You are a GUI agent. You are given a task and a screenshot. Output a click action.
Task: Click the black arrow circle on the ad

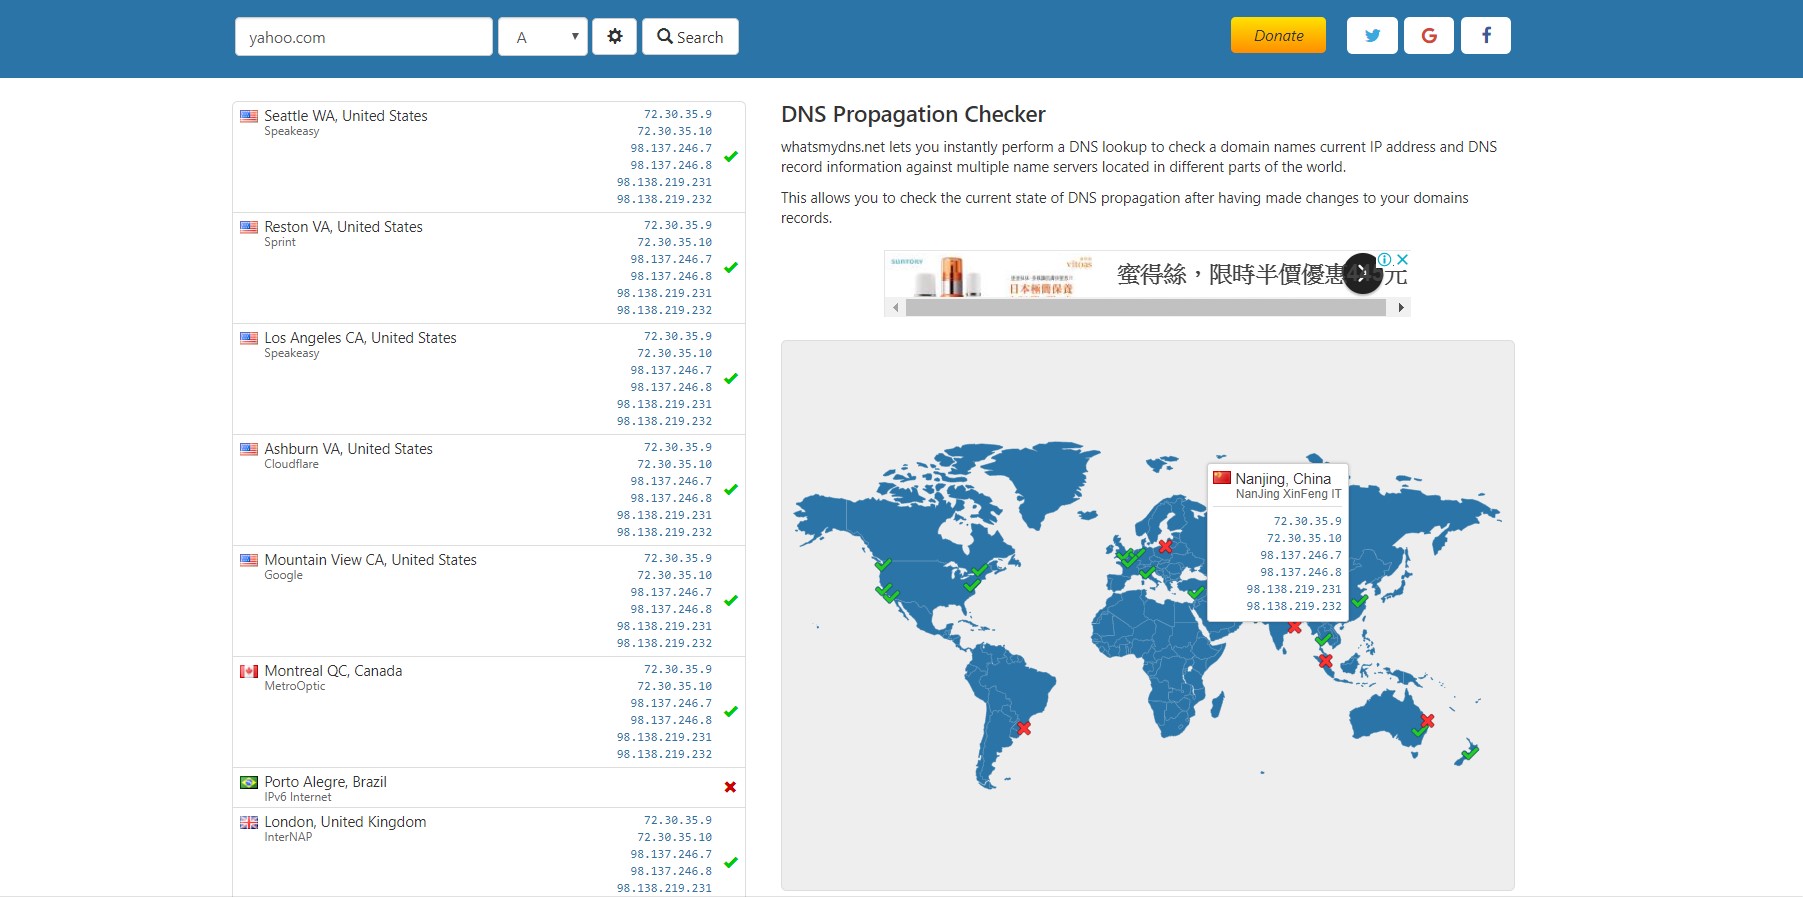pyautogui.click(x=1362, y=274)
